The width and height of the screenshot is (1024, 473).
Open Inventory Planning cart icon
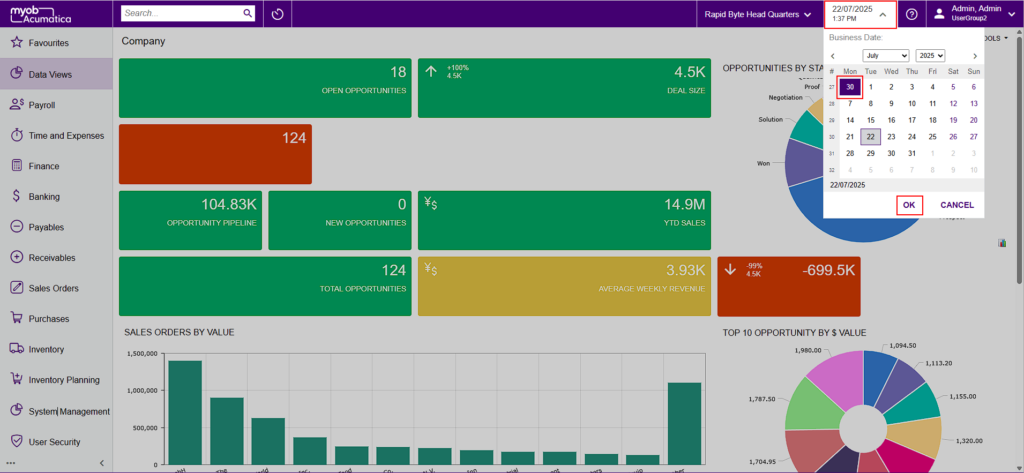point(17,380)
